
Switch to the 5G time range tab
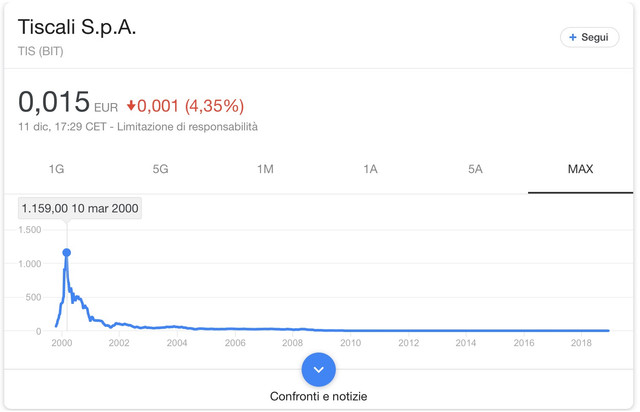[x=160, y=169]
